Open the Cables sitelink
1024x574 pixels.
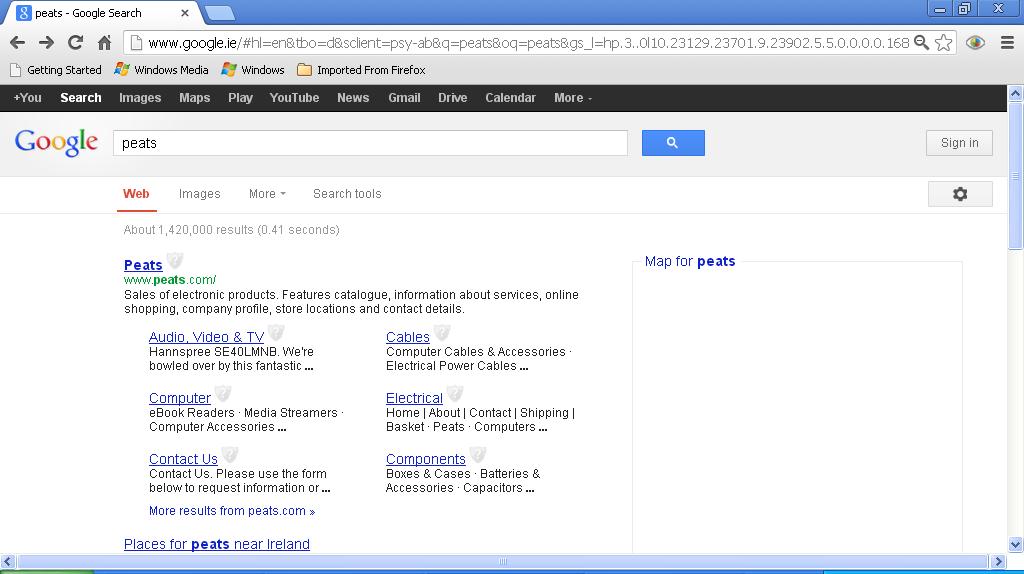click(x=408, y=337)
